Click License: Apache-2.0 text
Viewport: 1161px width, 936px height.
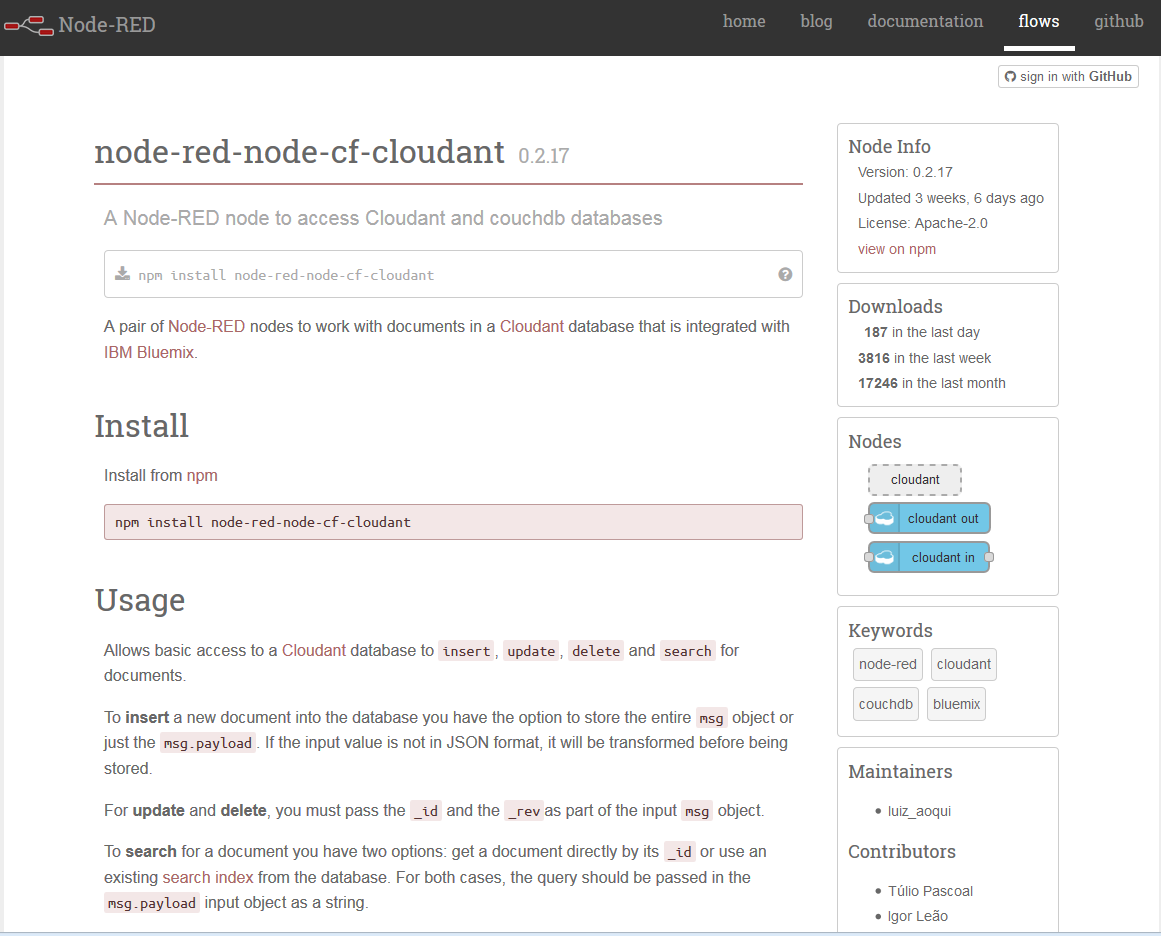pos(923,223)
